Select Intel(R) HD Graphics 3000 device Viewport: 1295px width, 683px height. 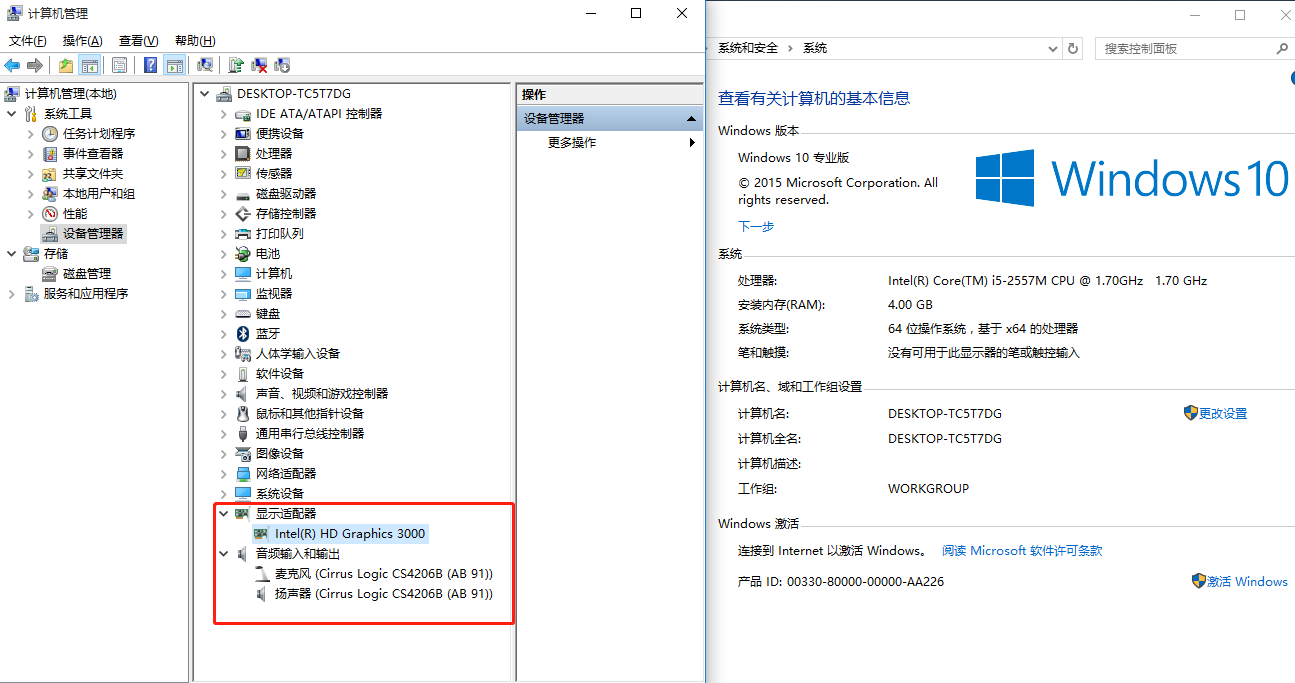pyautogui.click(x=350, y=533)
